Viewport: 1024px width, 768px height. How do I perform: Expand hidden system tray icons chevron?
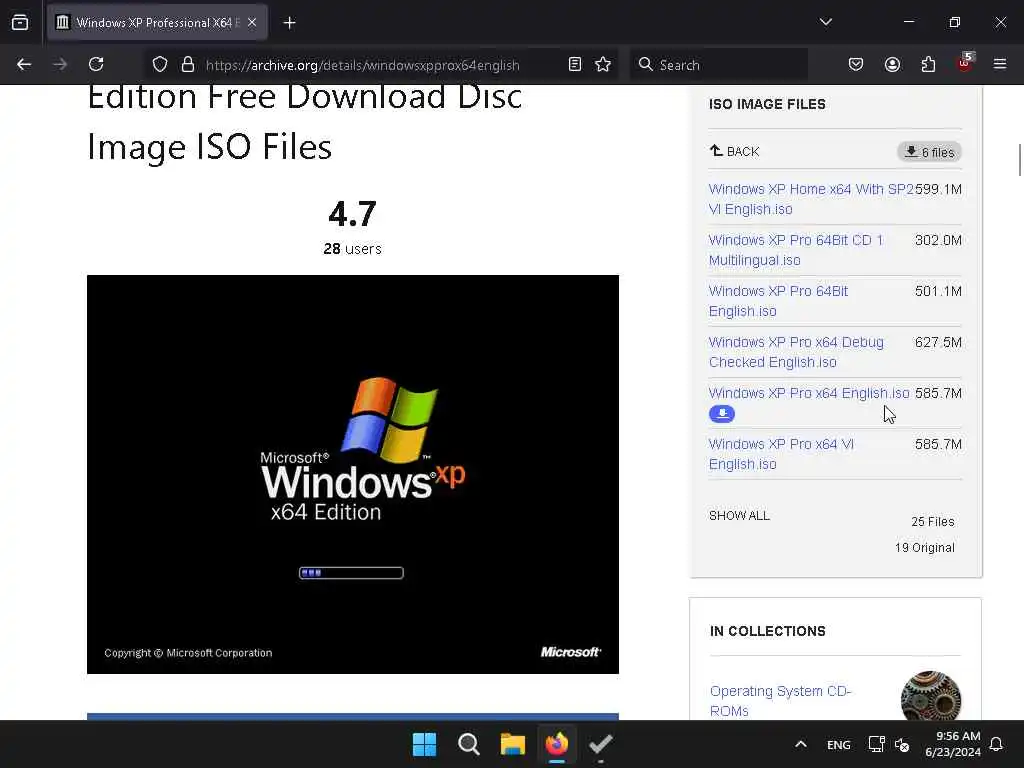(801, 744)
